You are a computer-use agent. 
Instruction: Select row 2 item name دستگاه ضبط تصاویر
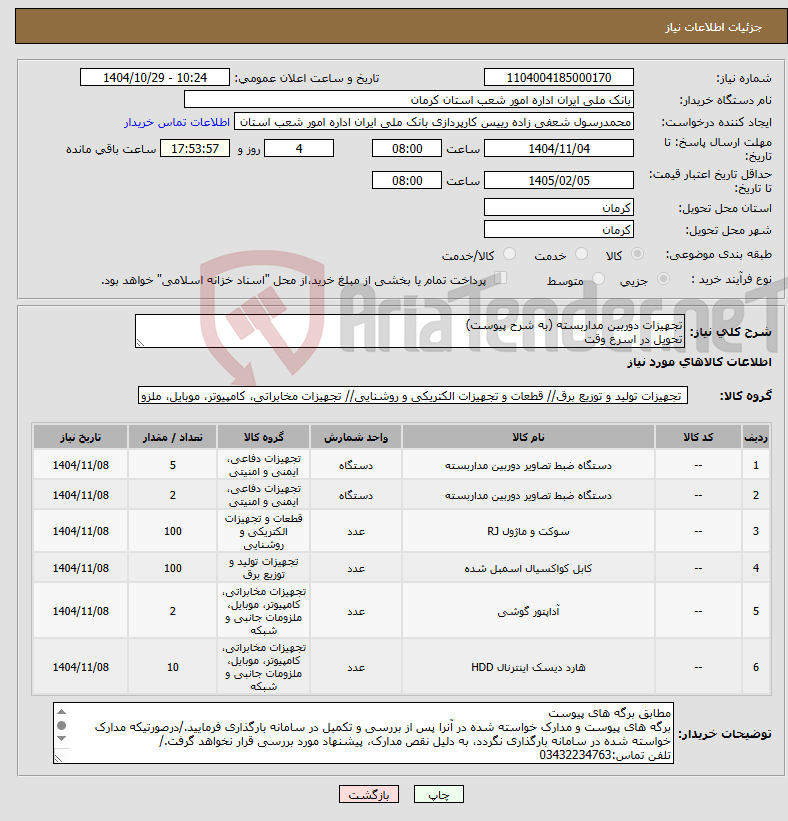click(x=528, y=495)
